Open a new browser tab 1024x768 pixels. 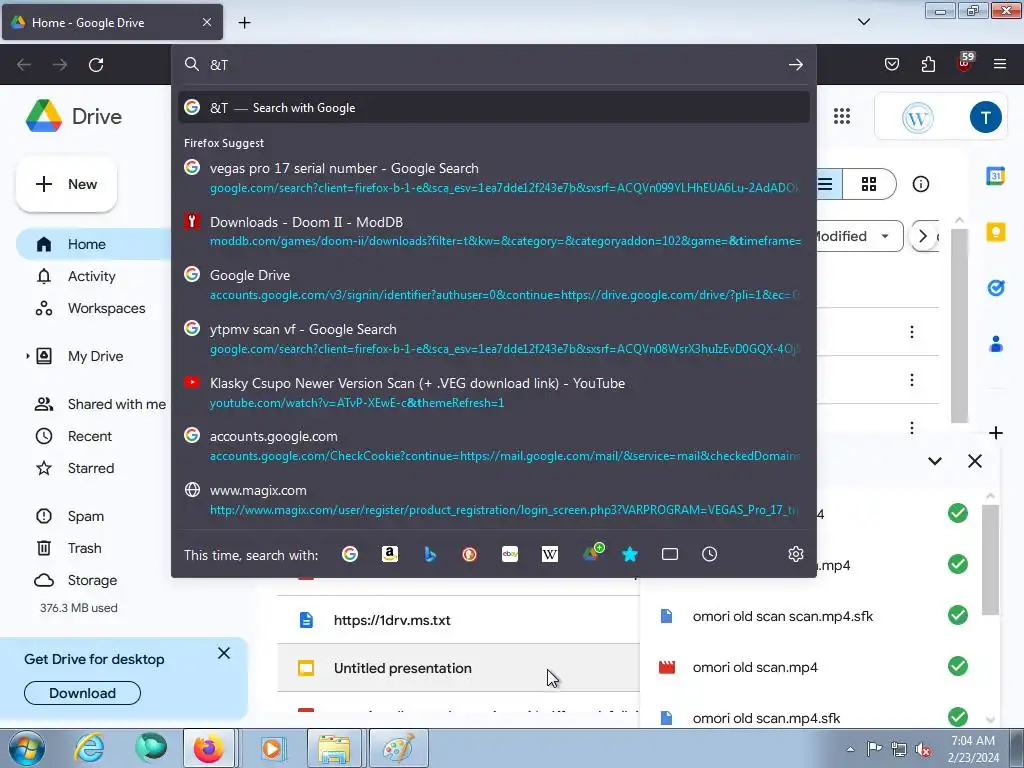(244, 22)
